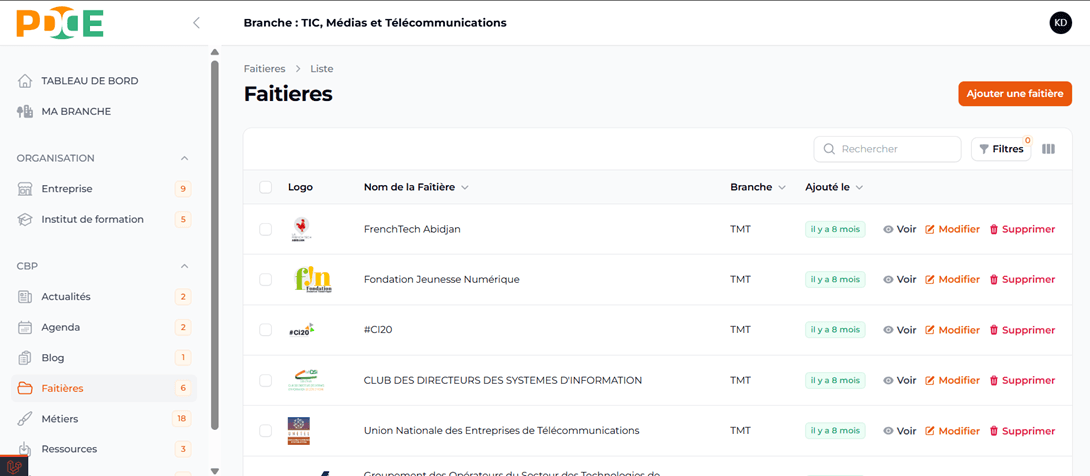Go to Entreprise in the sidebar

[66, 189]
